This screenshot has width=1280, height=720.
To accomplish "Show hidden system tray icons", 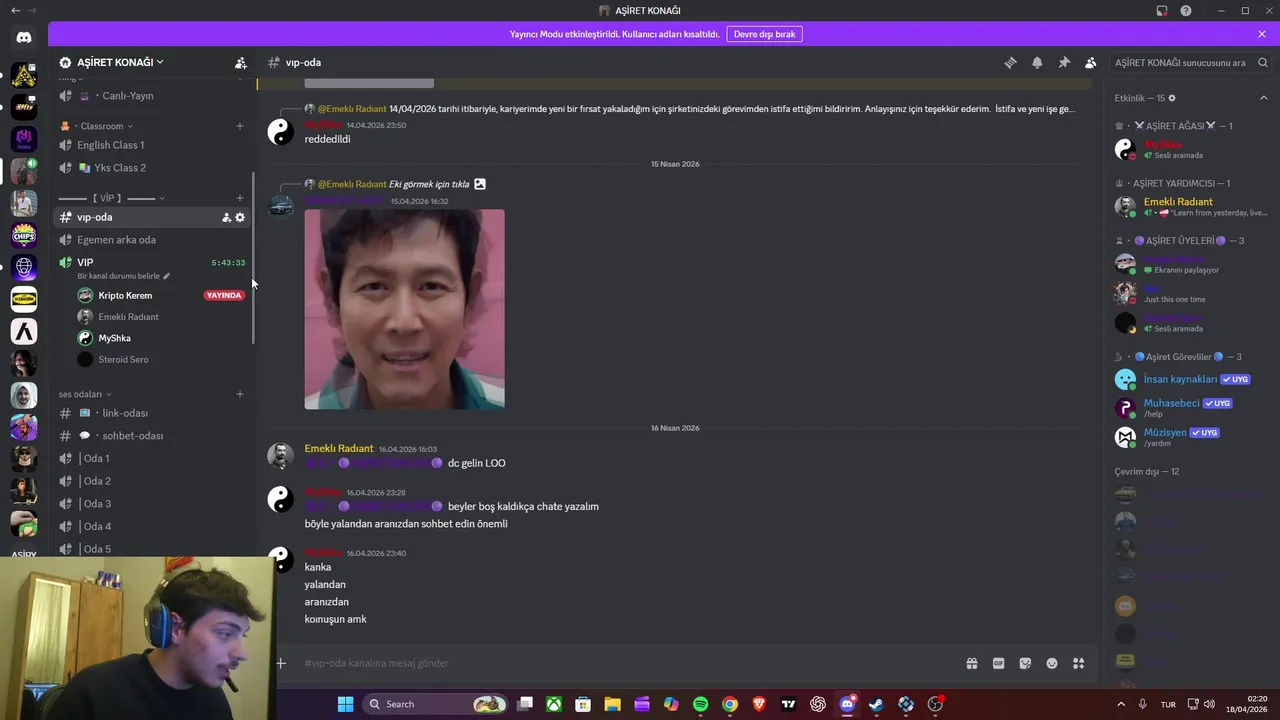I will click(x=1120, y=704).
